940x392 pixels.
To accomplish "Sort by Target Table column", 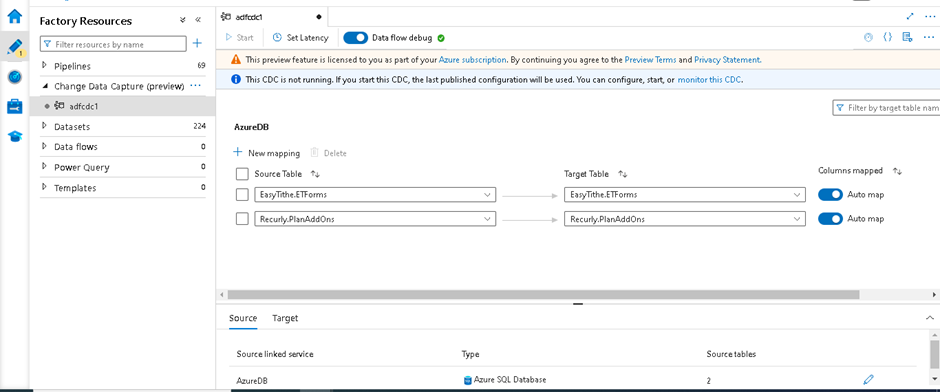I will point(622,174).
